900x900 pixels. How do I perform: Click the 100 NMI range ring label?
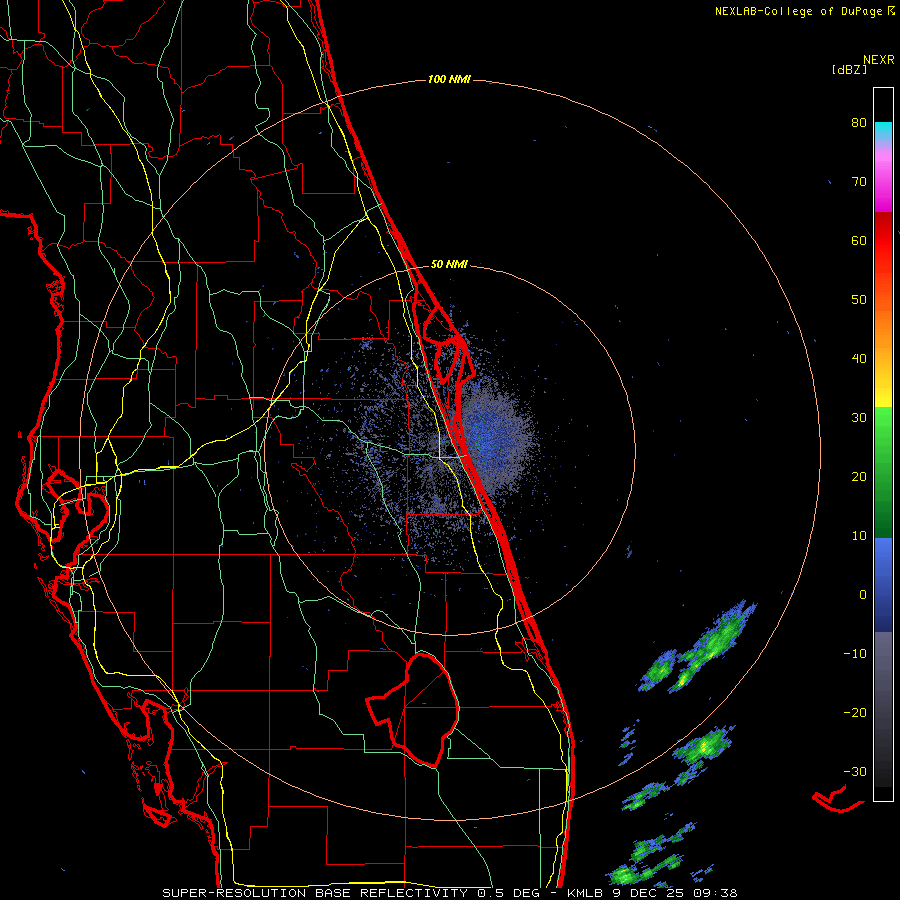click(x=449, y=79)
